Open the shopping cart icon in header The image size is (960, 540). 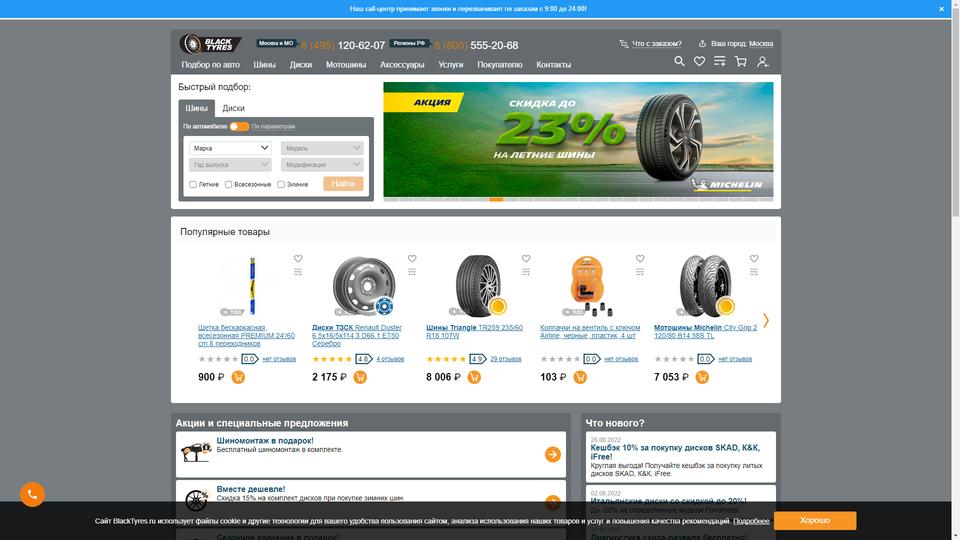(741, 61)
